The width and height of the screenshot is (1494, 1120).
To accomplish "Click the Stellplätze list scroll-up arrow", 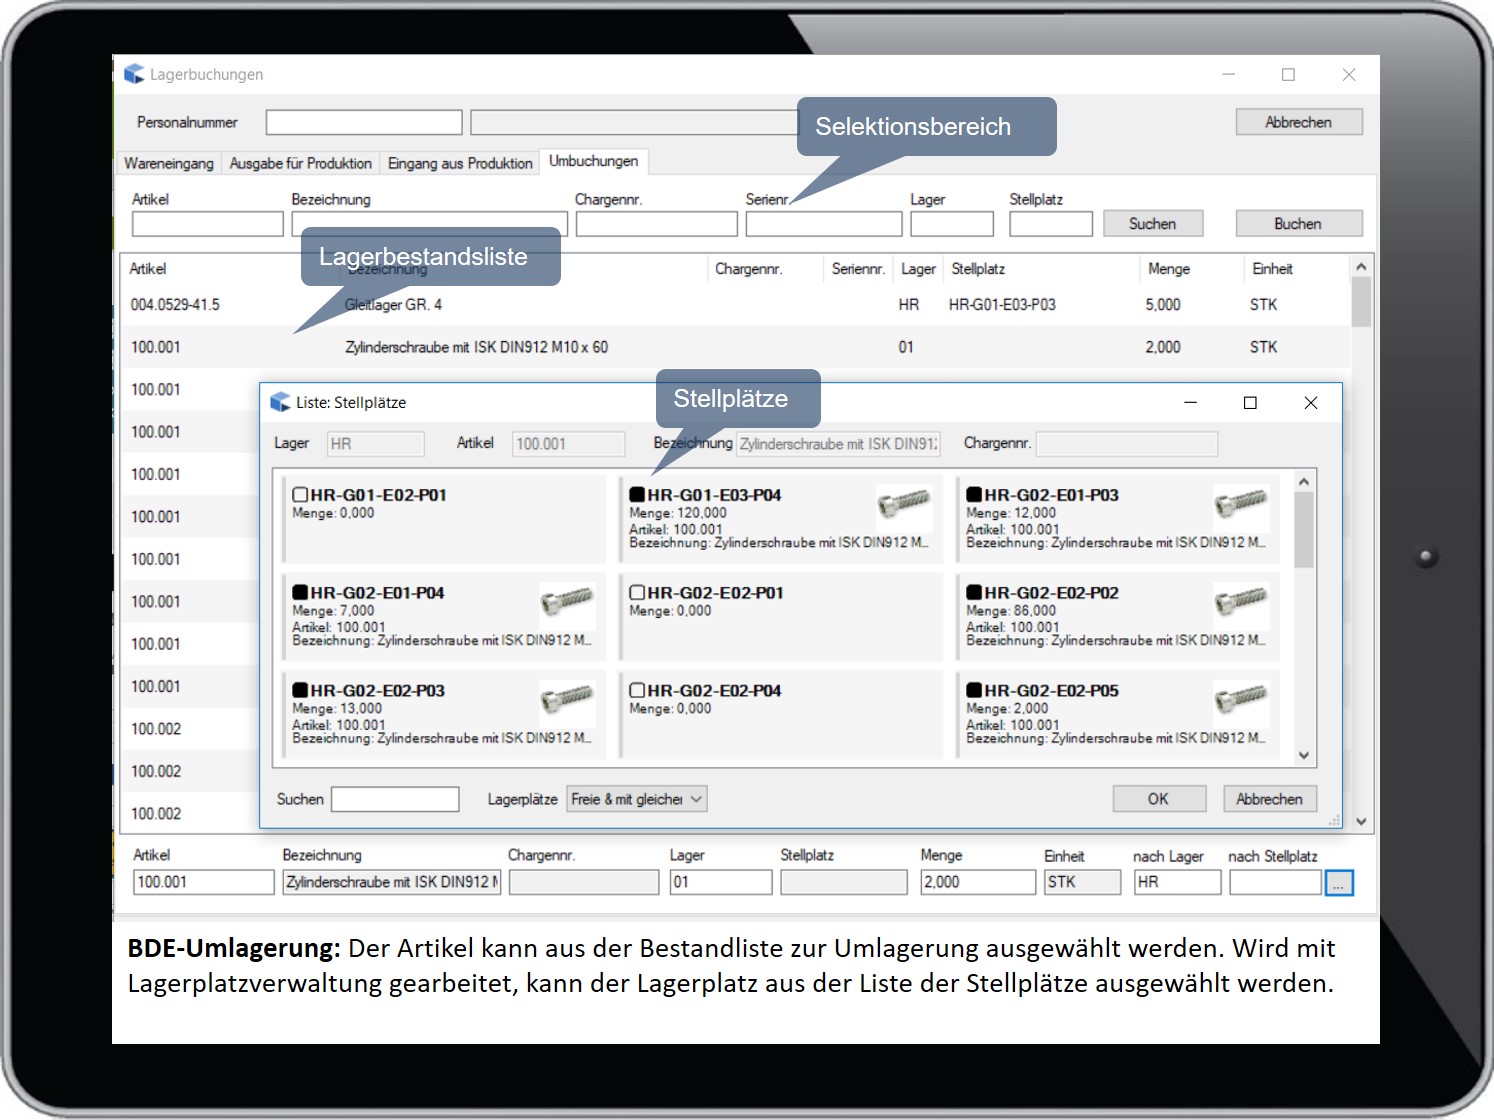I will click(x=1304, y=482).
